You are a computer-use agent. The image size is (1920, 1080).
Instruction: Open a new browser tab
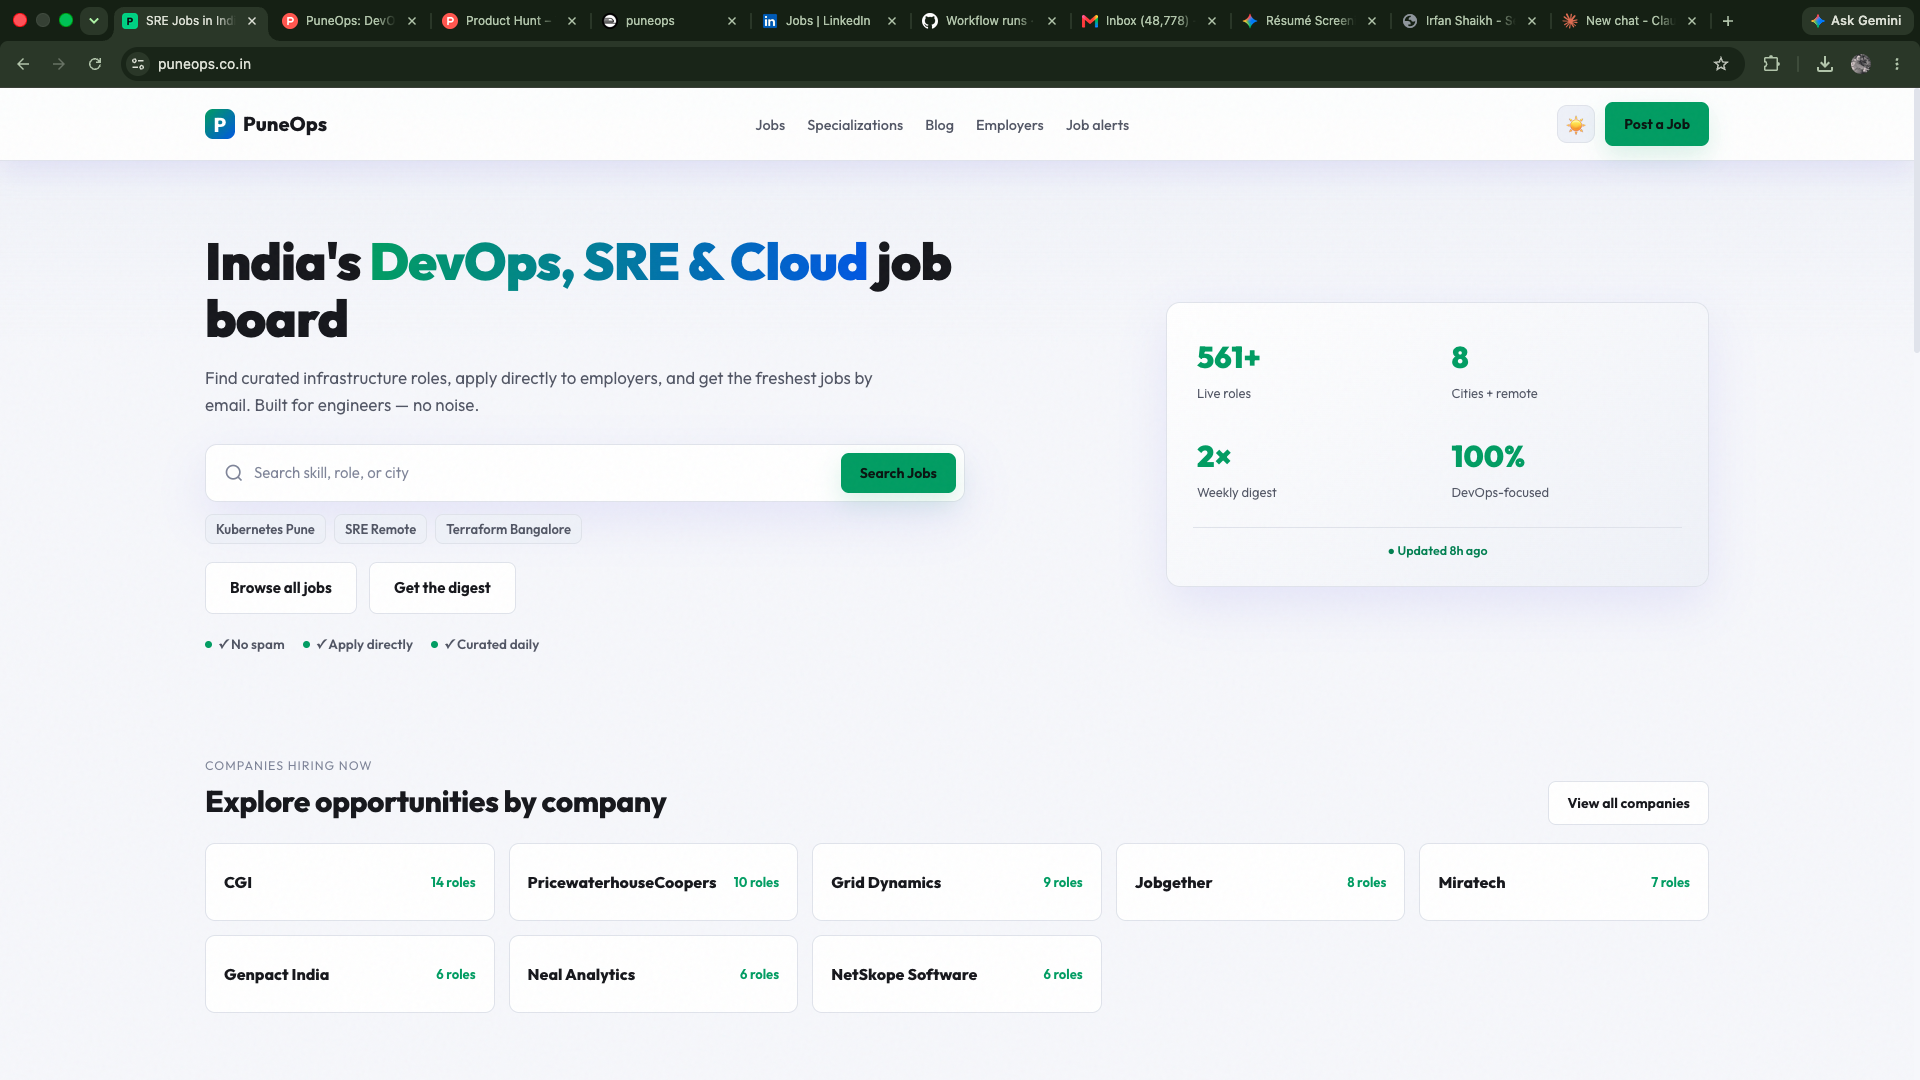pos(1728,21)
